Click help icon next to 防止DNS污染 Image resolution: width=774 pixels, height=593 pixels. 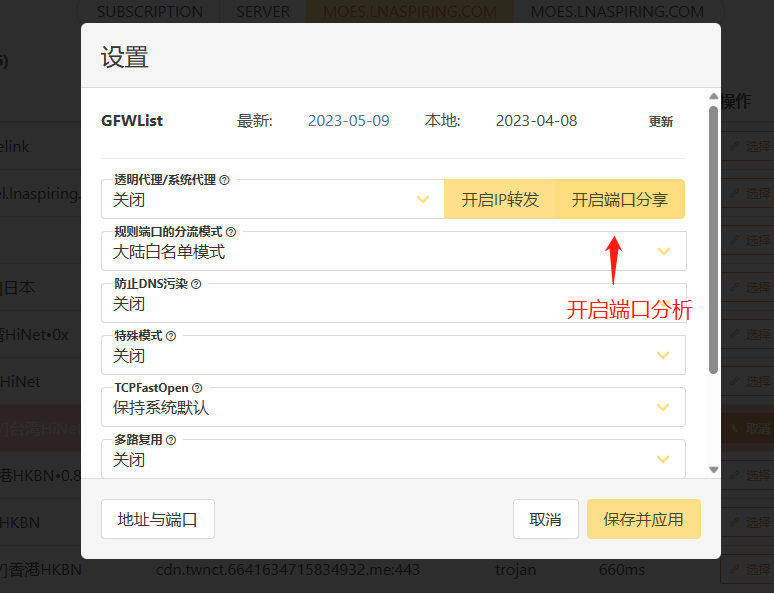(x=196, y=284)
